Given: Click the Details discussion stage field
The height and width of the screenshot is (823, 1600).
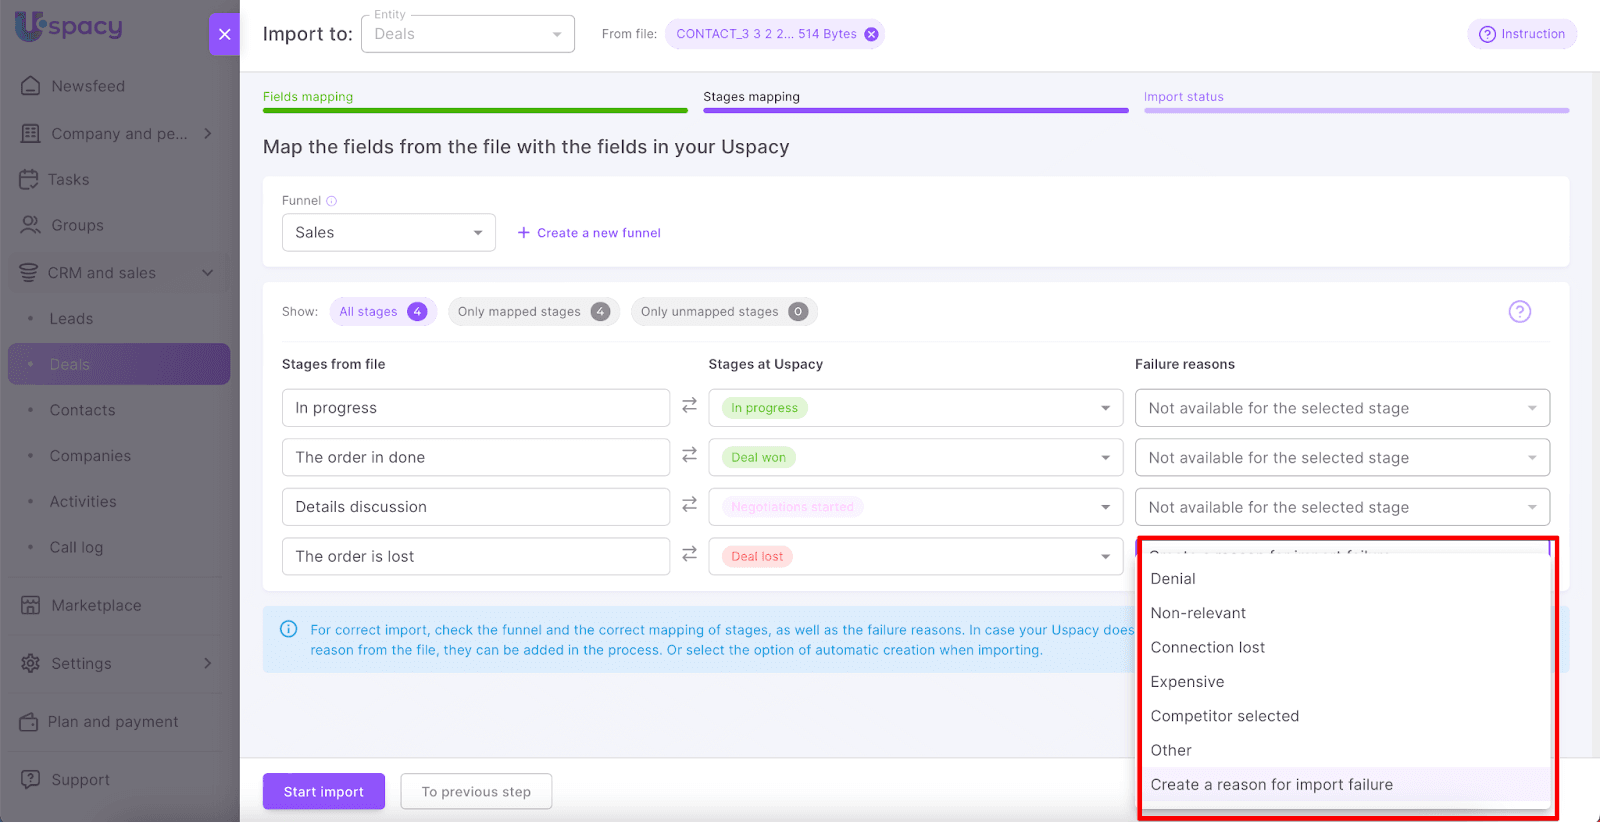Looking at the screenshot, I should [475, 507].
